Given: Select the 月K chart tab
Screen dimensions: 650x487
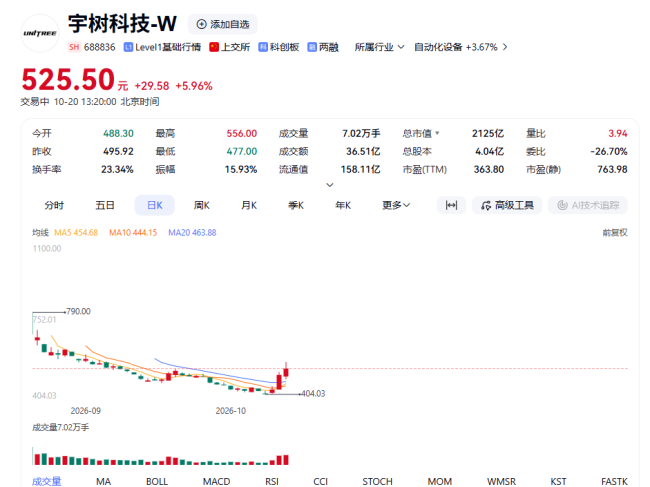Looking at the screenshot, I should click(249, 206).
